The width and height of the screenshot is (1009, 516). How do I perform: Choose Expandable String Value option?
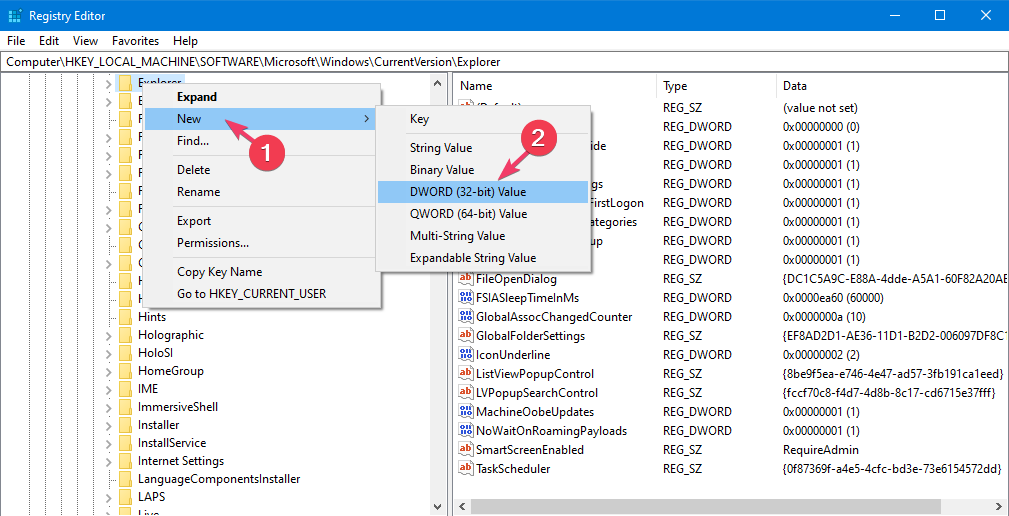click(483, 257)
